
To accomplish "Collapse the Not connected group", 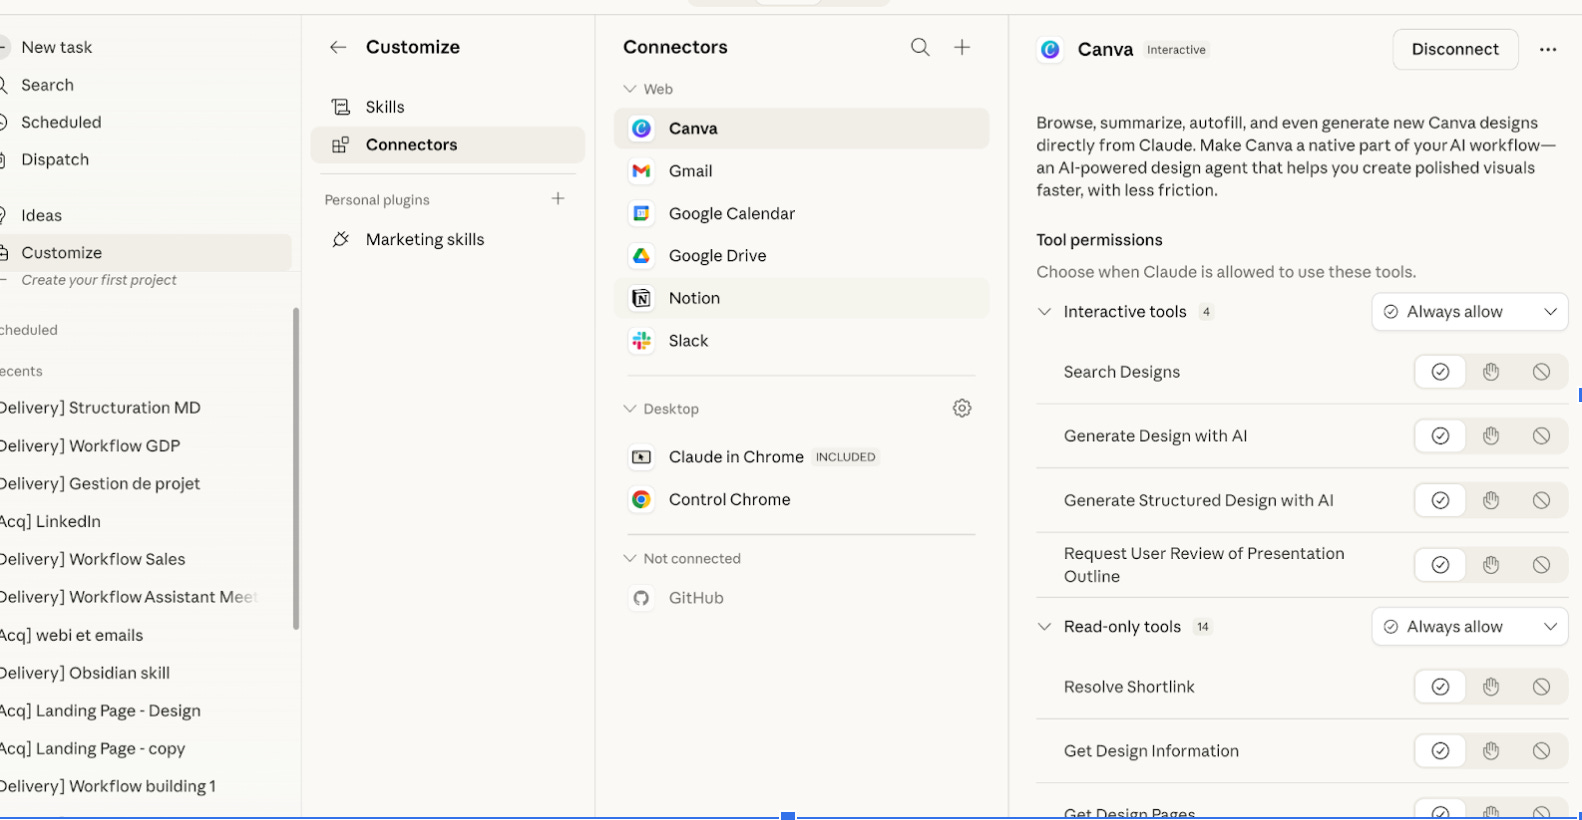I will click(630, 558).
